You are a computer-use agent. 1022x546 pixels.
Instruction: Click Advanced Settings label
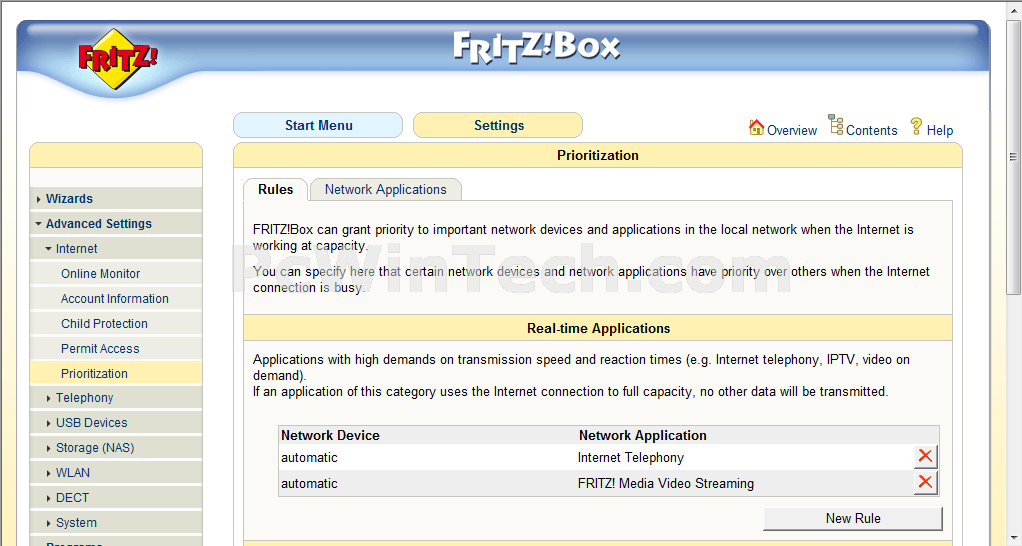98,223
